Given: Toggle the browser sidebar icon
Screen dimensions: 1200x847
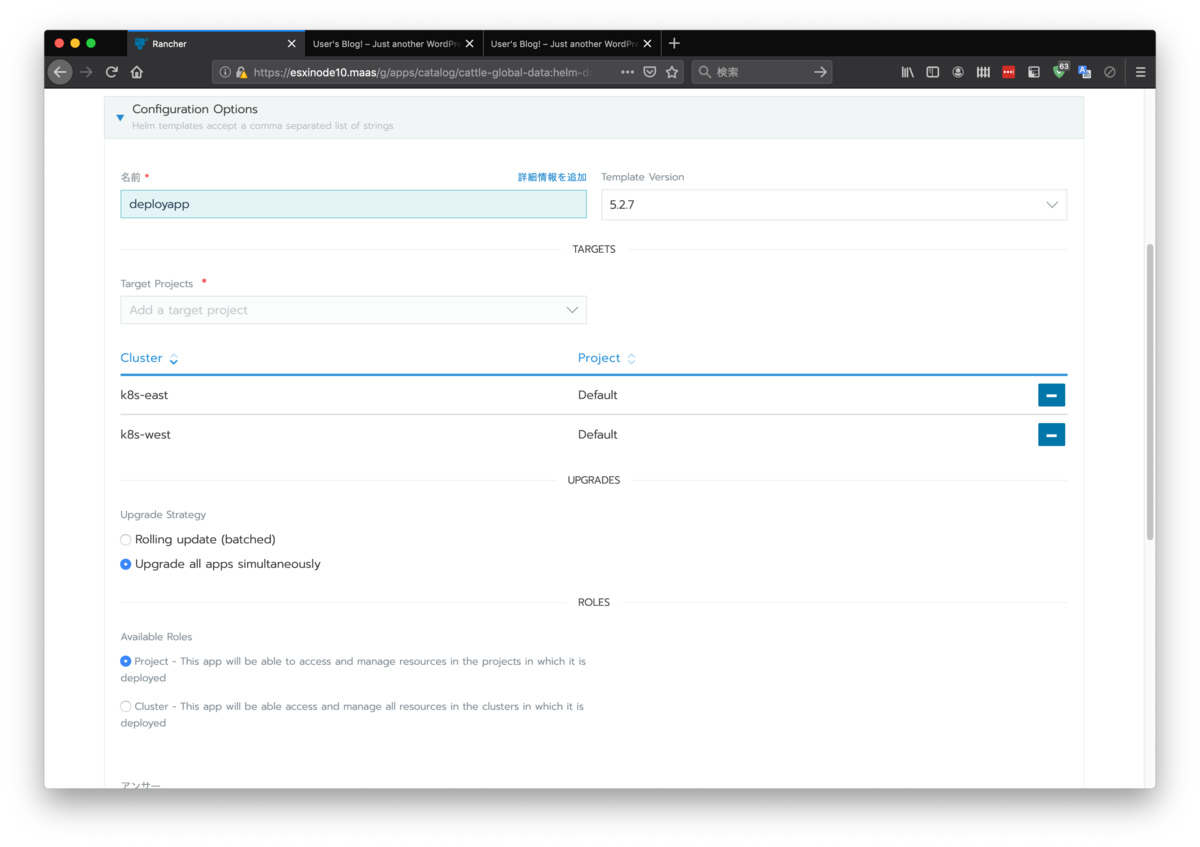Looking at the screenshot, I should 933,72.
